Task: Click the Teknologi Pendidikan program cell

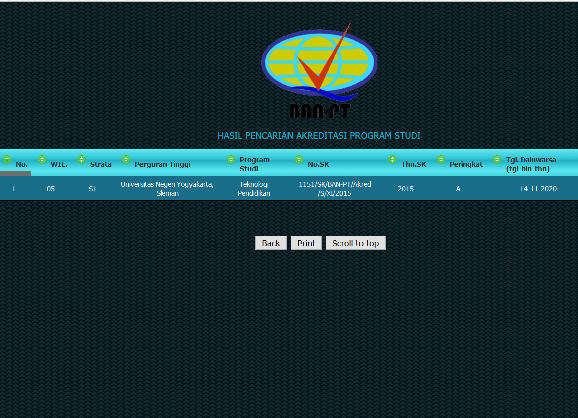Action: (x=254, y=189)
